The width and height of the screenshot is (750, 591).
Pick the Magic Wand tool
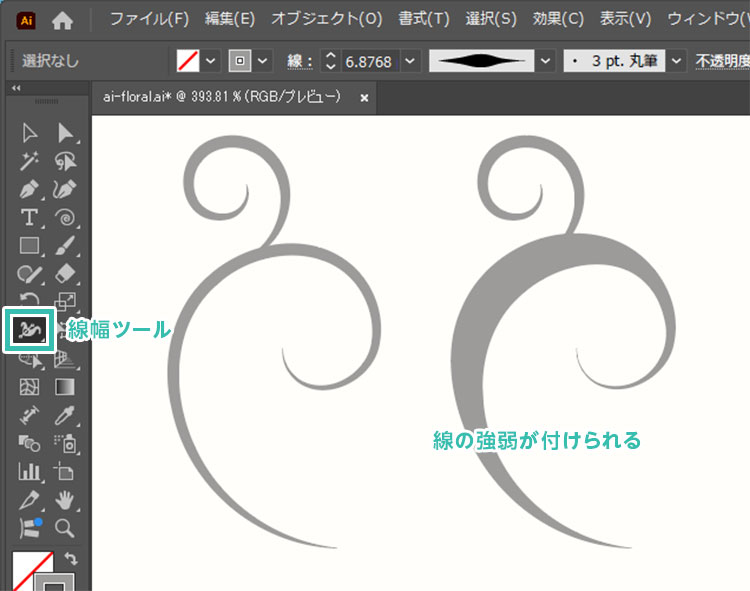(29, 161)
